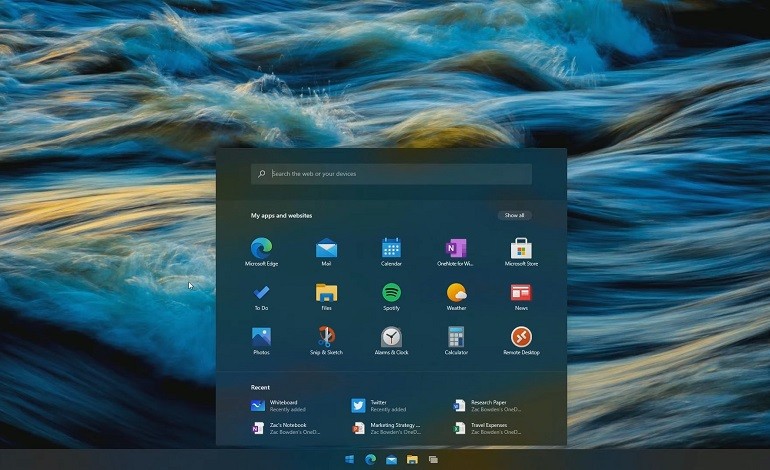The height and width of the screenshot is (470, 770).
Task: Launch the Calculator app
Action: pos(456,341)
